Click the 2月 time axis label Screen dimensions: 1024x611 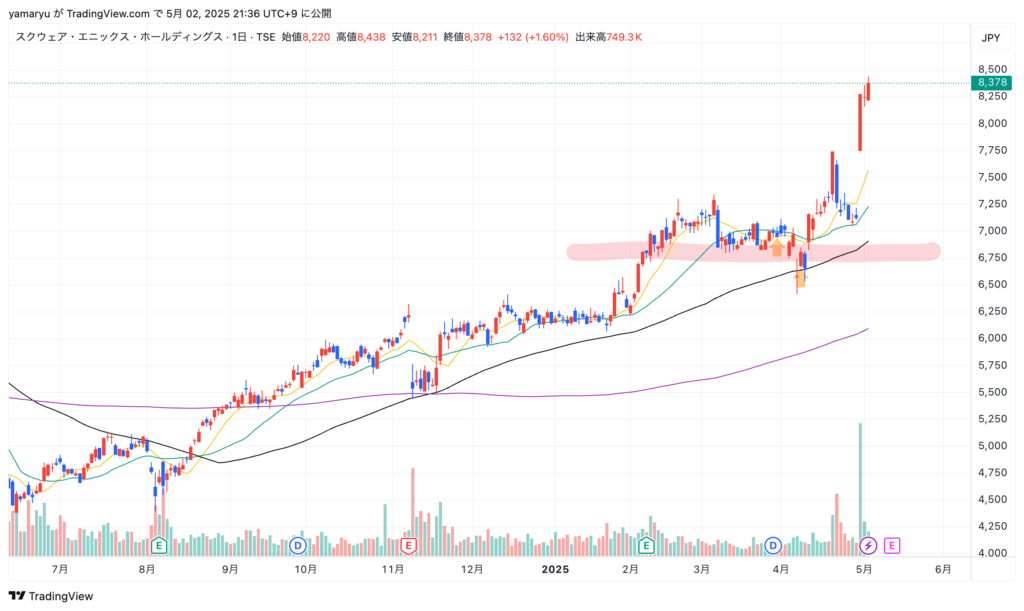630,569
